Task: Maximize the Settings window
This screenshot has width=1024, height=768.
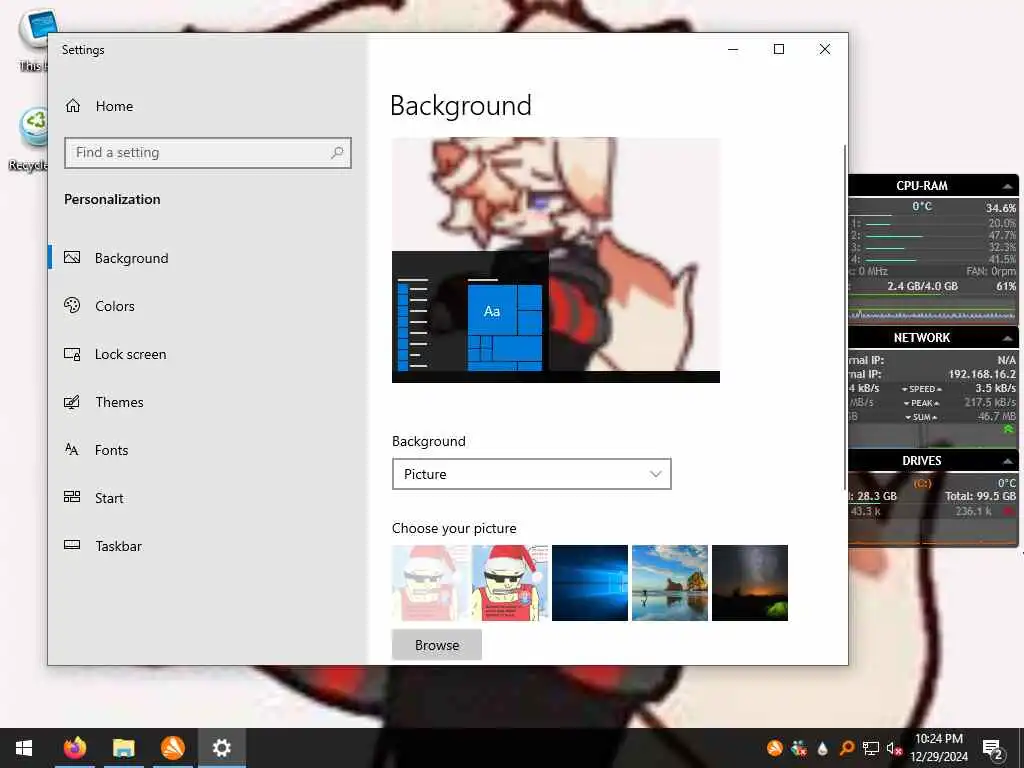Action: click(778, 49)
